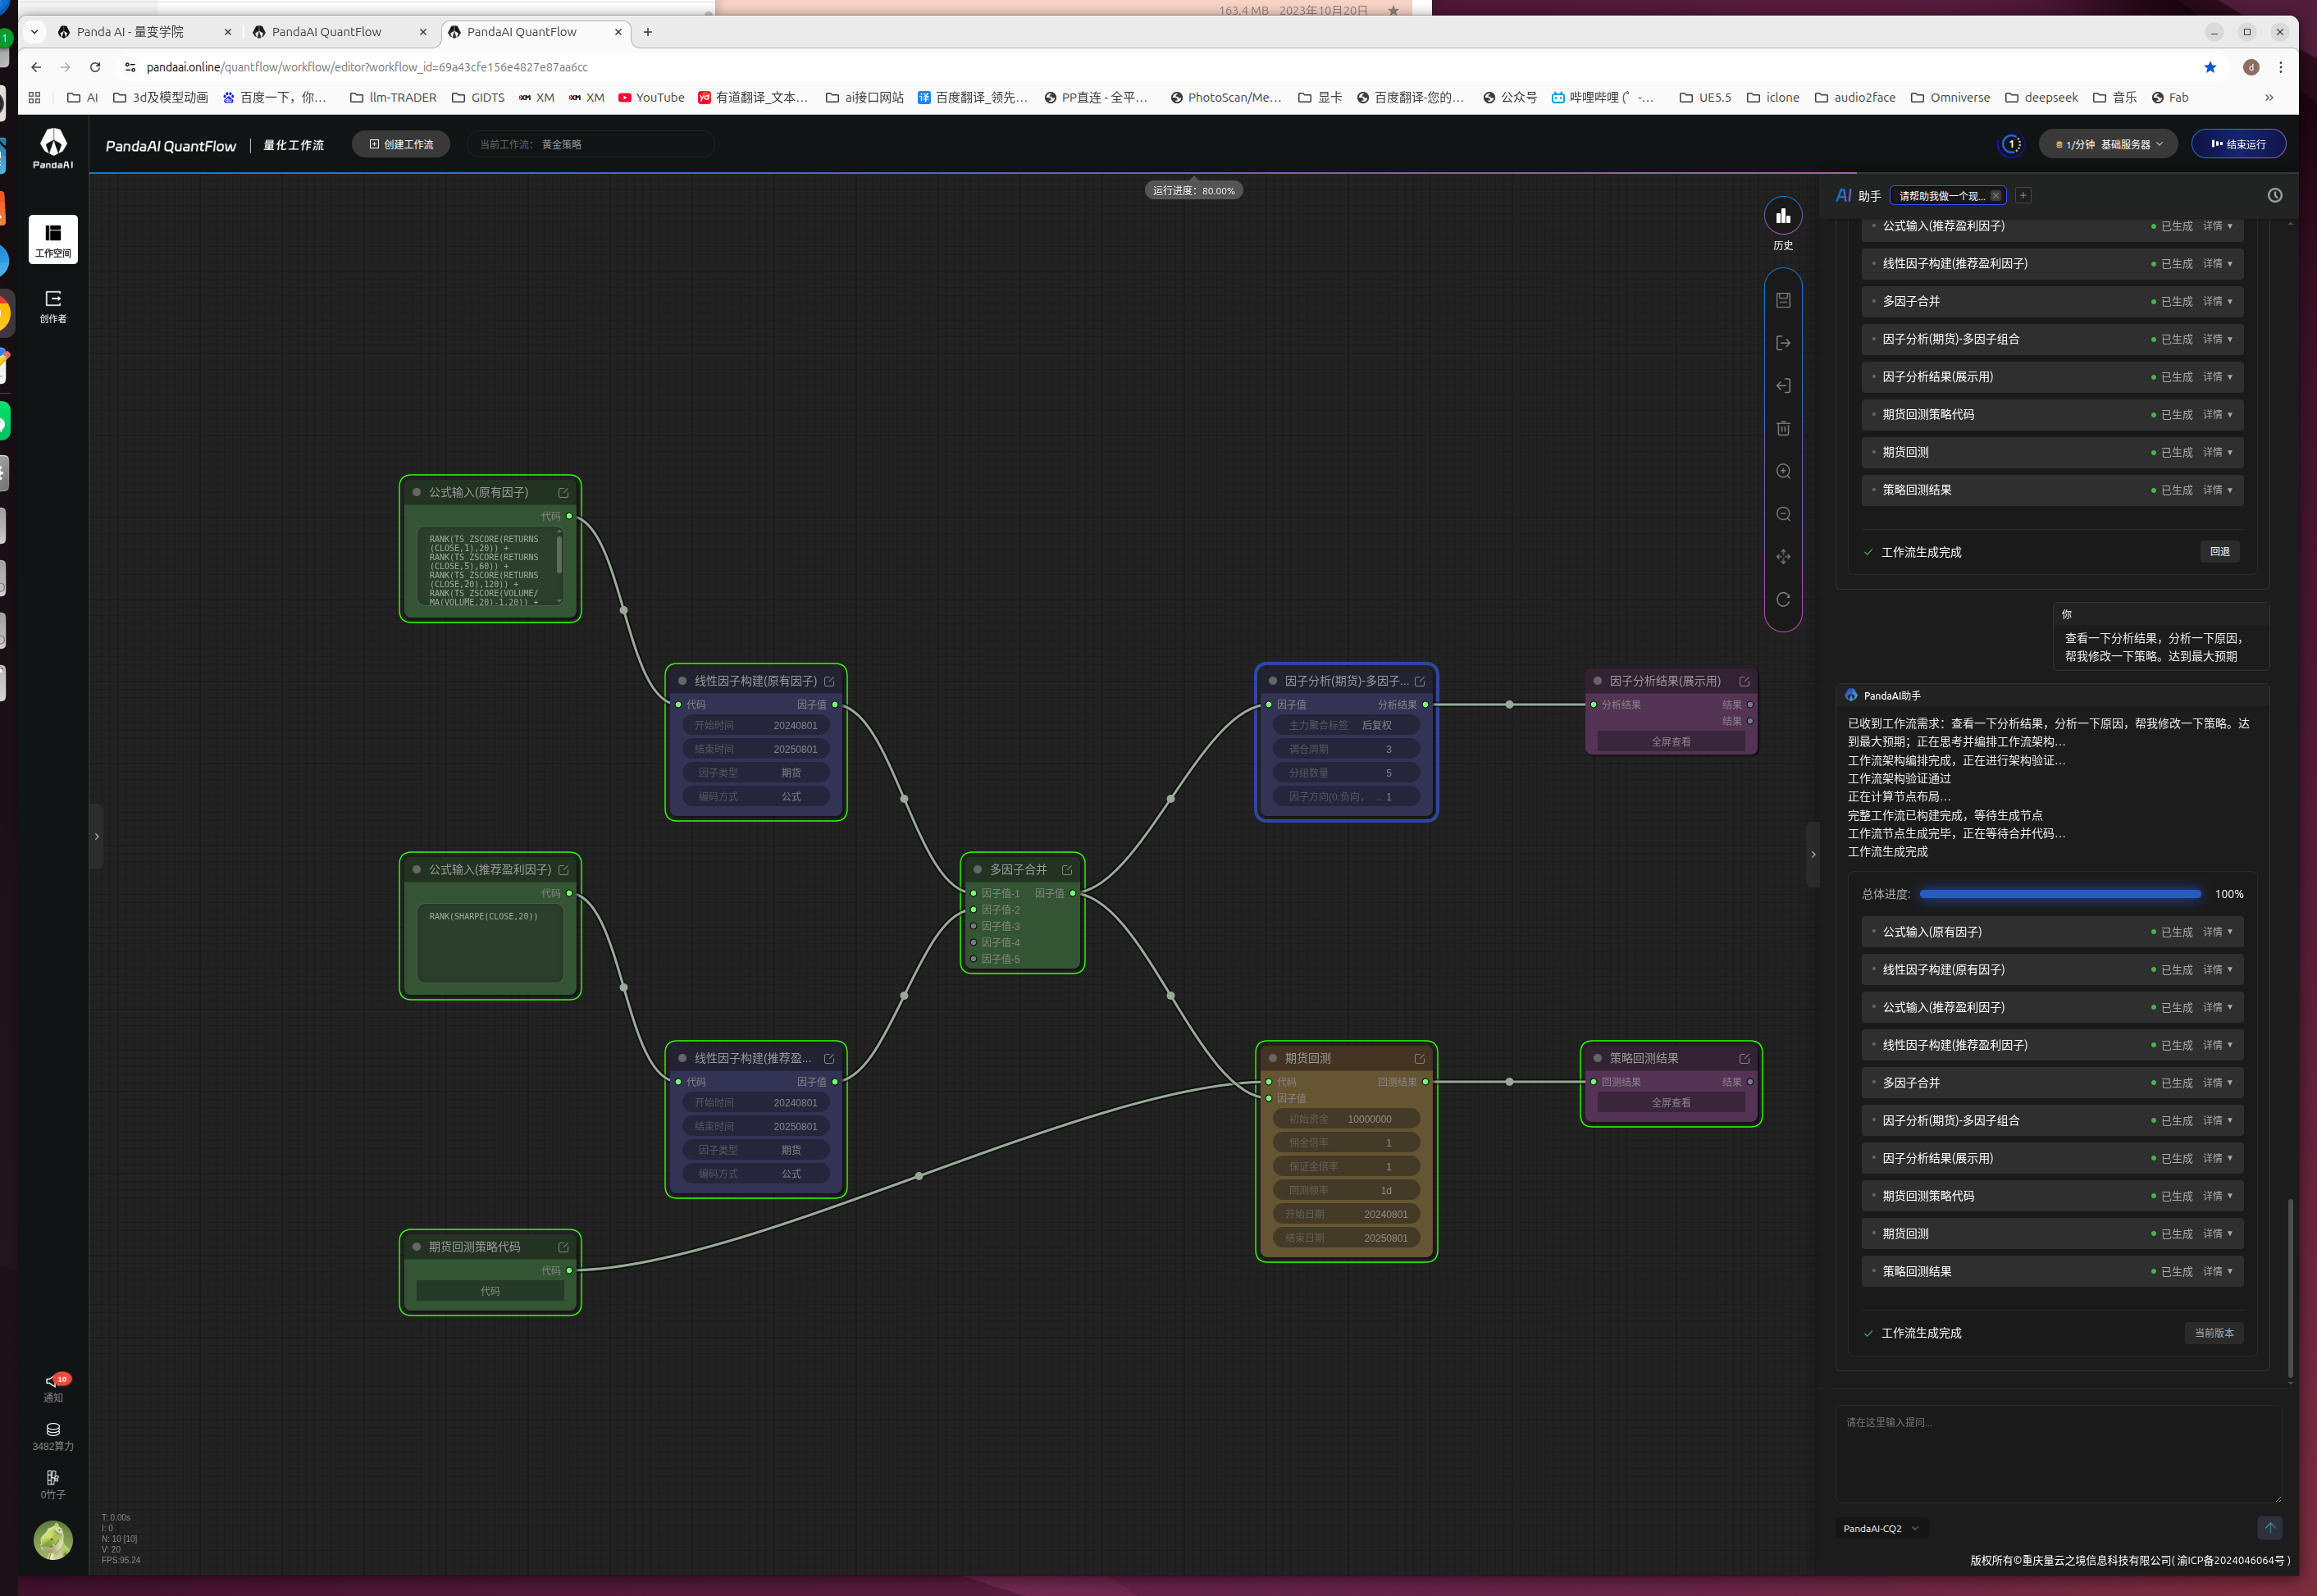Viewport: 2317px width, 1596px height.
Task: Click the scrollbar in 公式输入(原有因子) code box
Action: (559, 554)
